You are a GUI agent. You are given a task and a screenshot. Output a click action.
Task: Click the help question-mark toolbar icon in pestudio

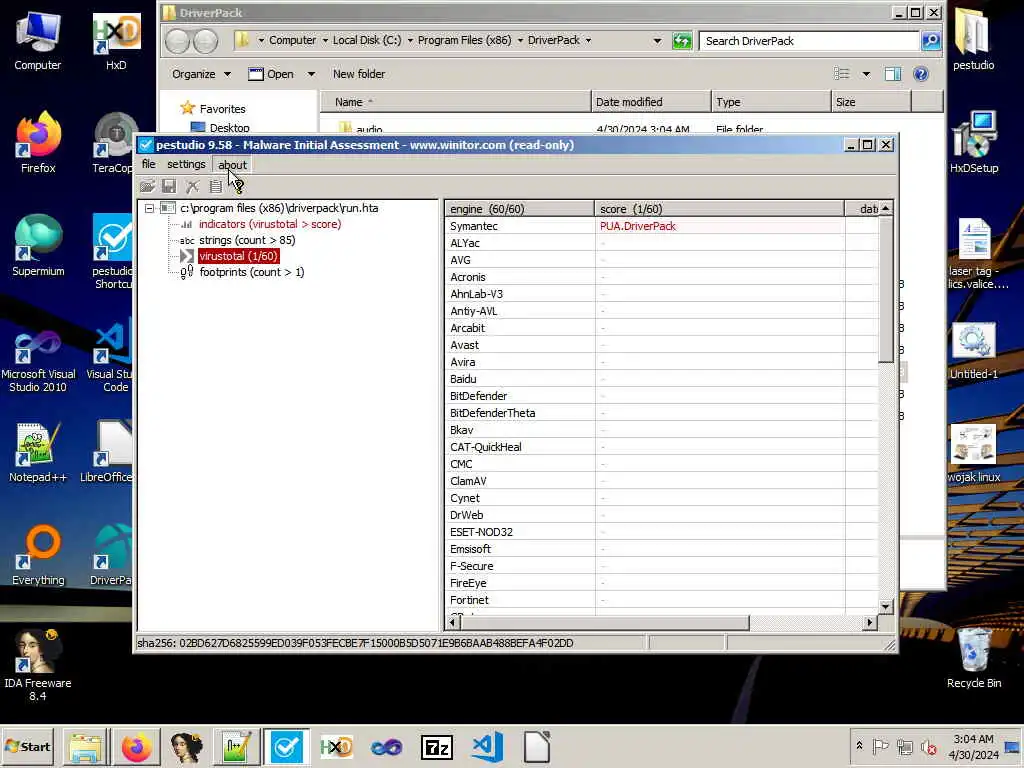pos(238,187)
